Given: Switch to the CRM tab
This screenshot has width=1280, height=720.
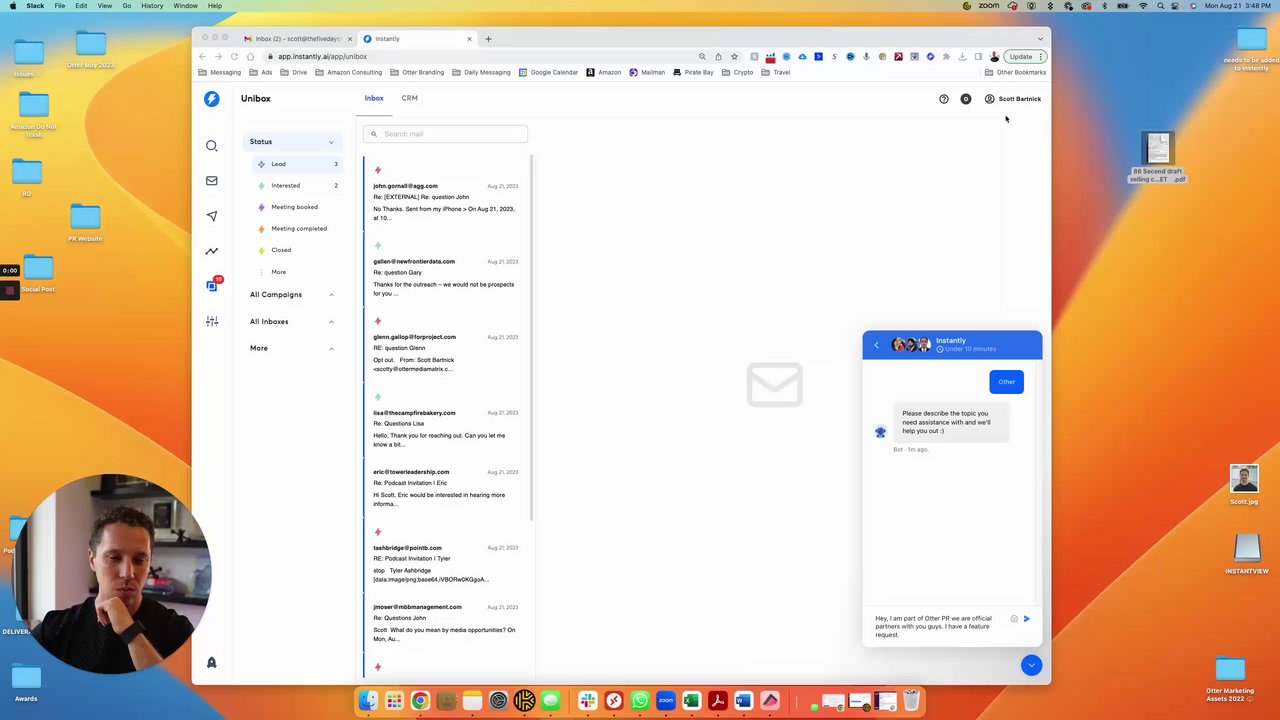Looking at the screenshot, I should pos(409,98).
